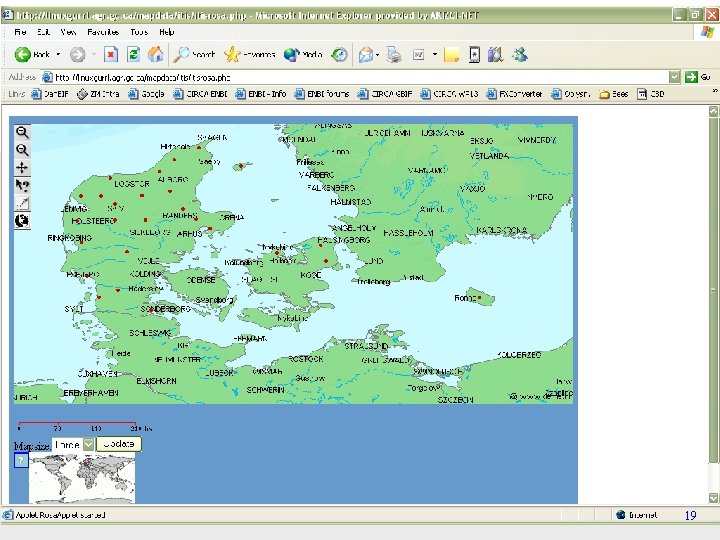This screenshot has height=540, width=720.
Task: Open the Tools menu
Action: click(139, 32)
